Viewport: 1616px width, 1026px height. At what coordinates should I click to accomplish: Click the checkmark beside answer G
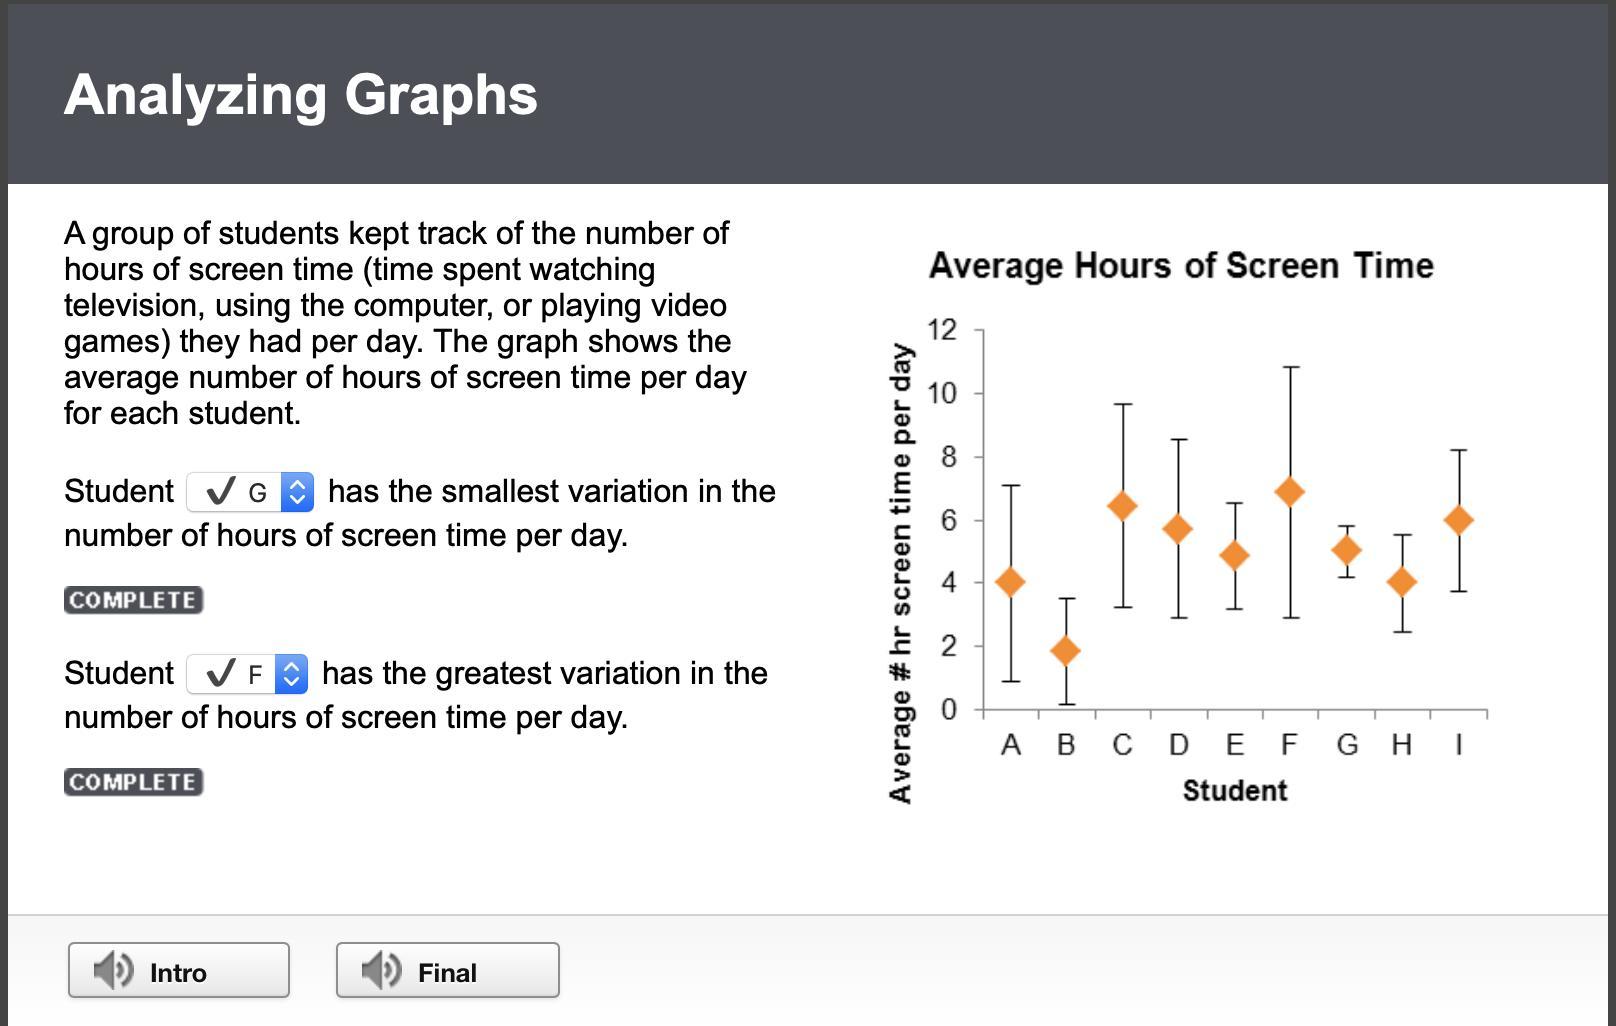coord(220,491)
